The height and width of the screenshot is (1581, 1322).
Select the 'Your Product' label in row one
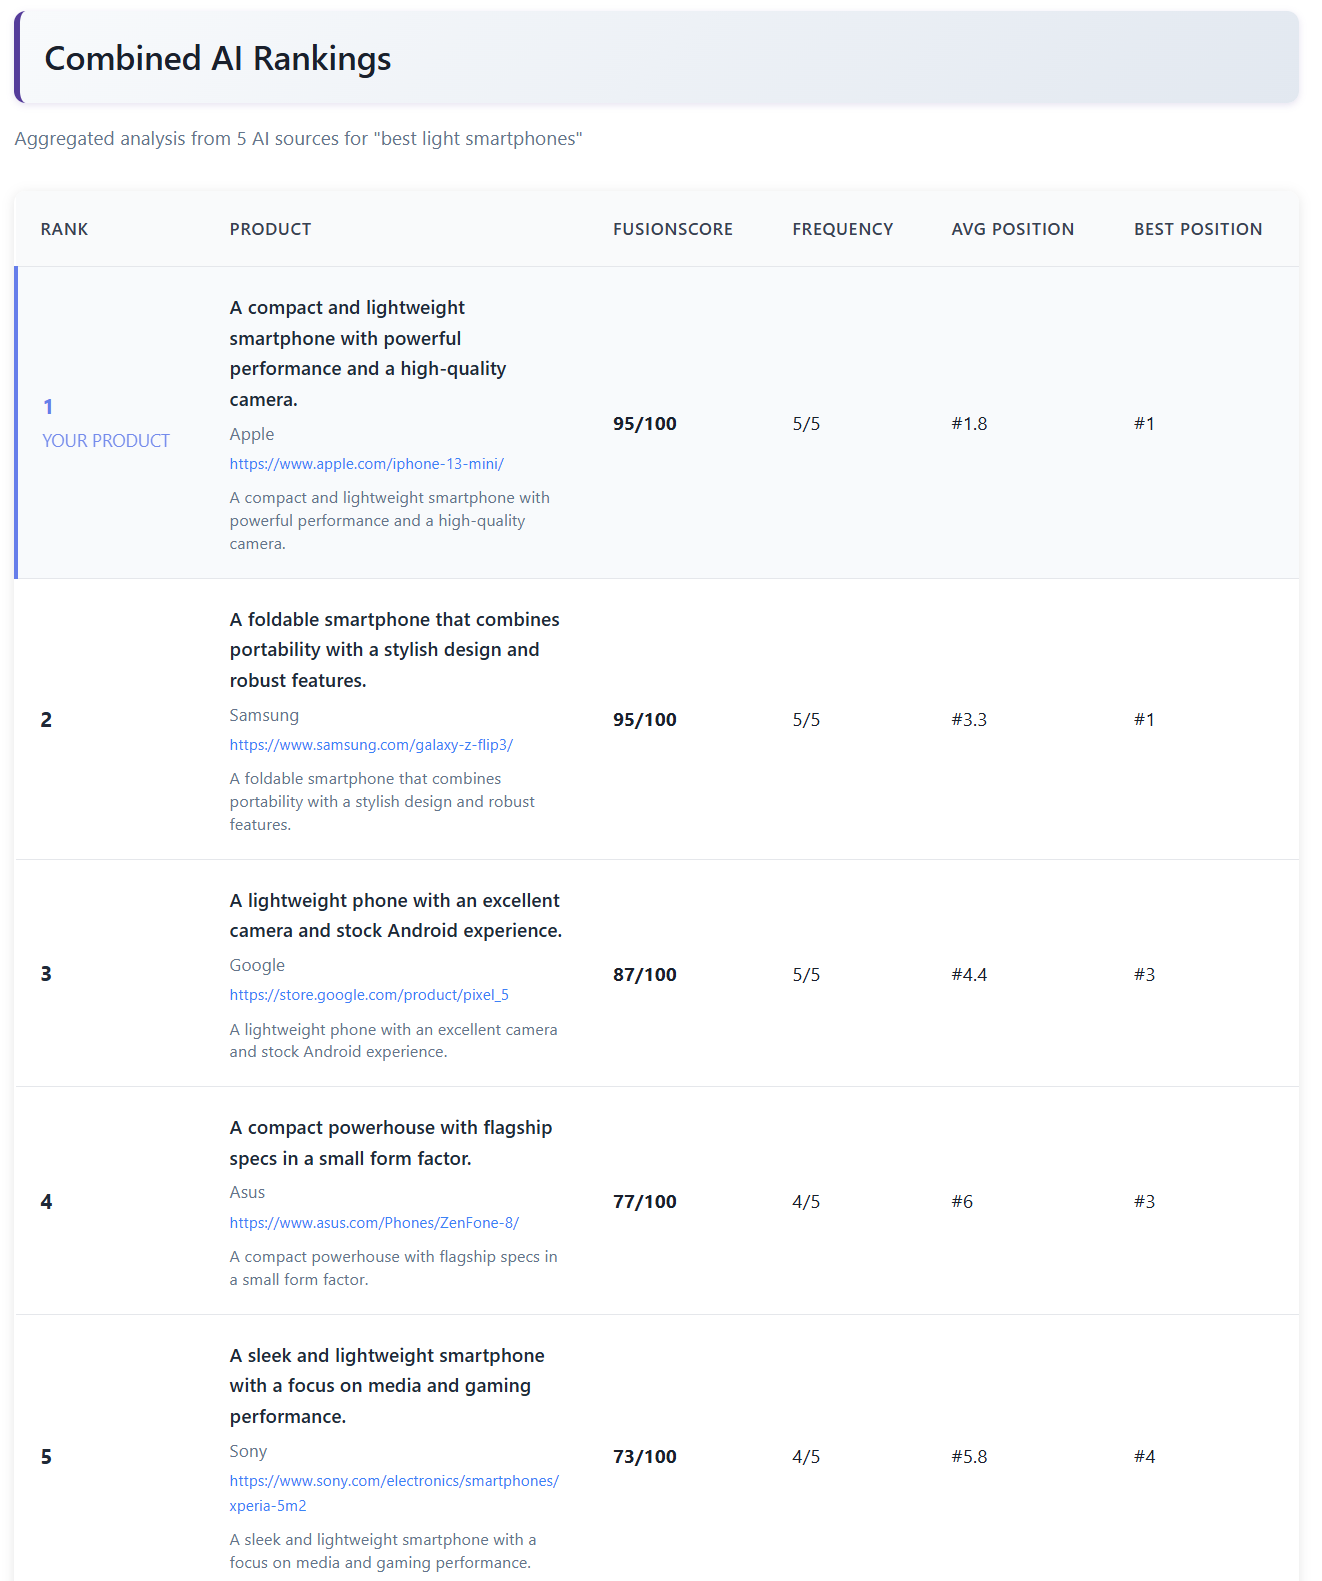tap(105, 441)
